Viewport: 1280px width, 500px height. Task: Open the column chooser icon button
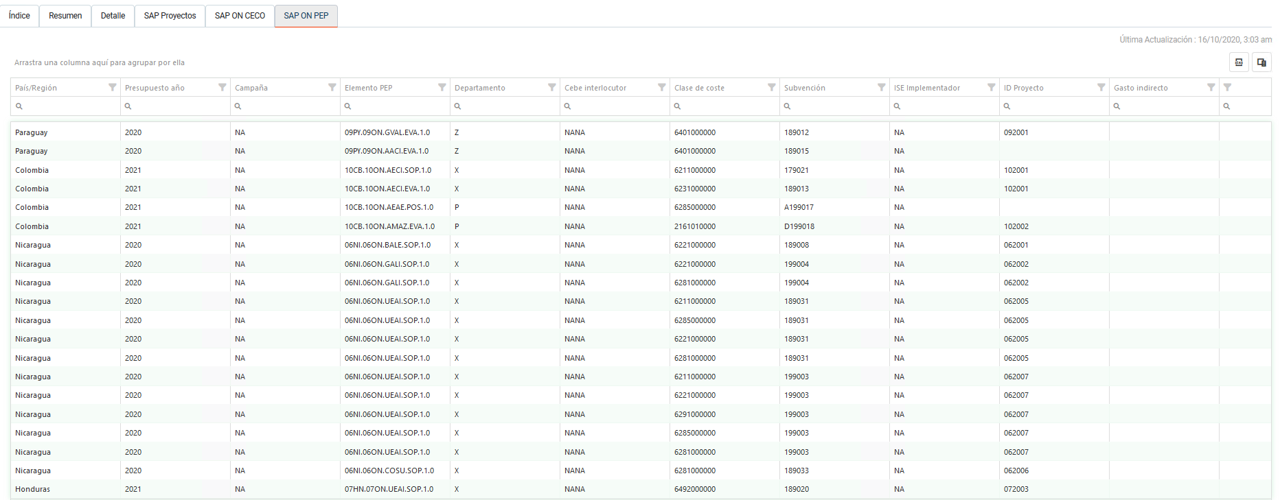(1262, 62)
